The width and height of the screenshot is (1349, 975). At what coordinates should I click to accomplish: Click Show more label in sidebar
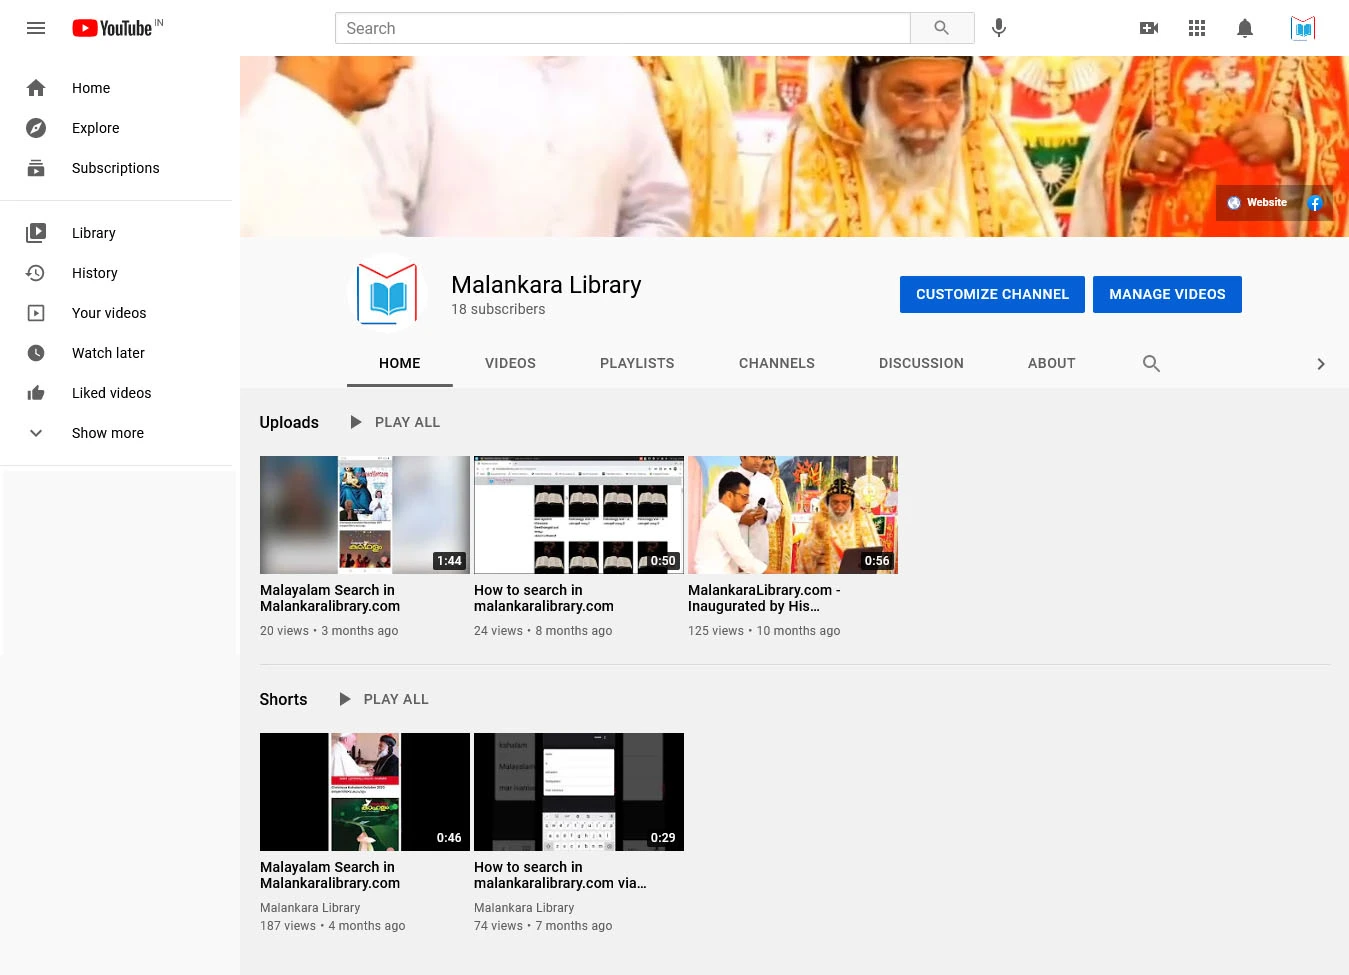click(x=108, y=433)
